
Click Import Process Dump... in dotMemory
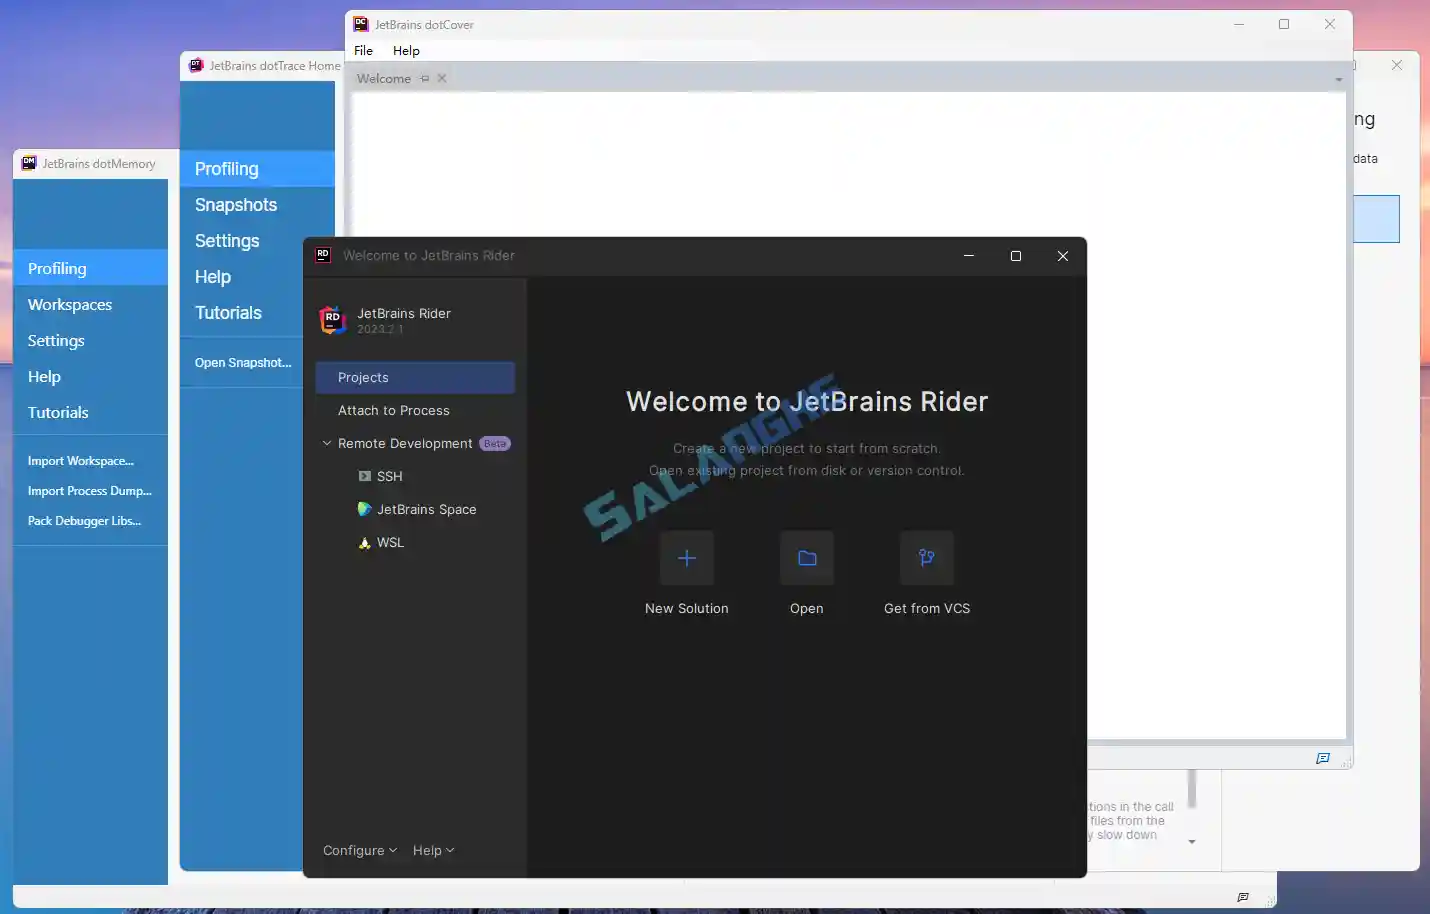pyautogui.click(x=90, y=491)
